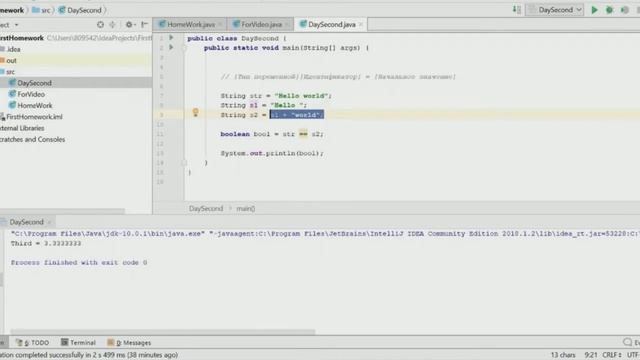Expand Scratches and Consoles node
The height and width of the screenshot is (360, 640).
pos(32,140)
